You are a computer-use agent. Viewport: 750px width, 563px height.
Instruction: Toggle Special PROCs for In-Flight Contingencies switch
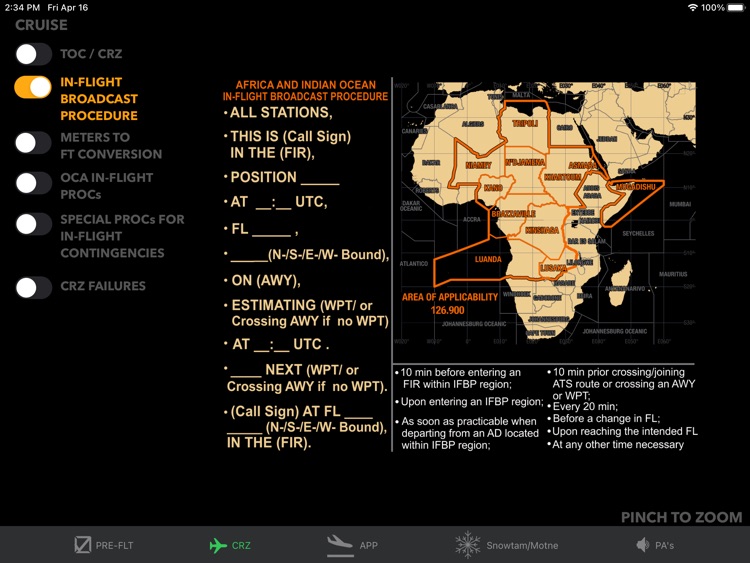(x=33, y=224)
